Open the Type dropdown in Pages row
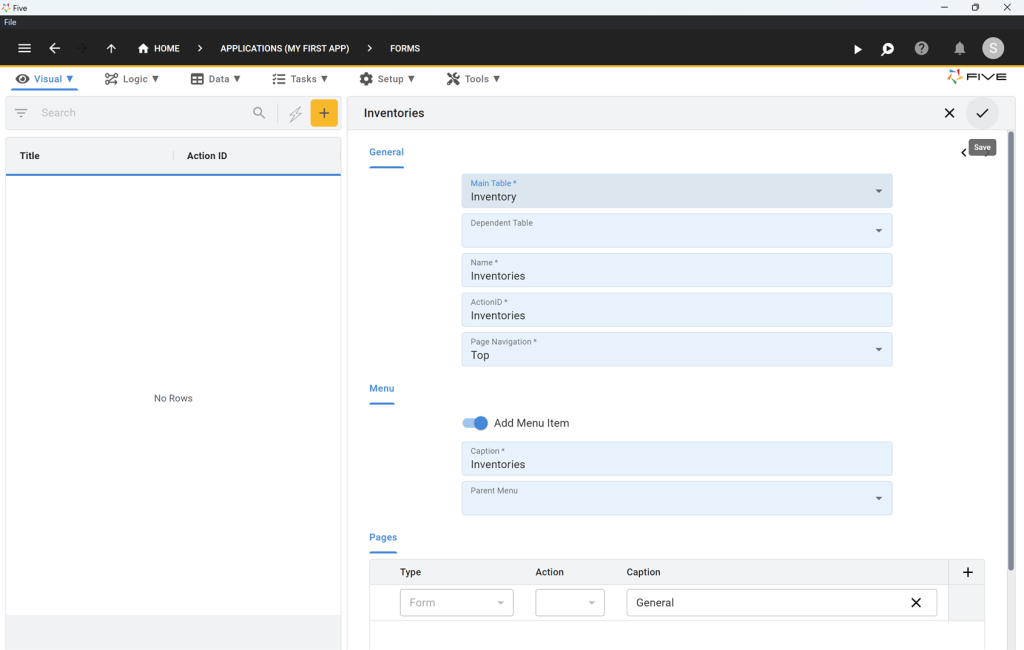The width and height of the screenshot is (1024, 650). click(x=457, y=602)
